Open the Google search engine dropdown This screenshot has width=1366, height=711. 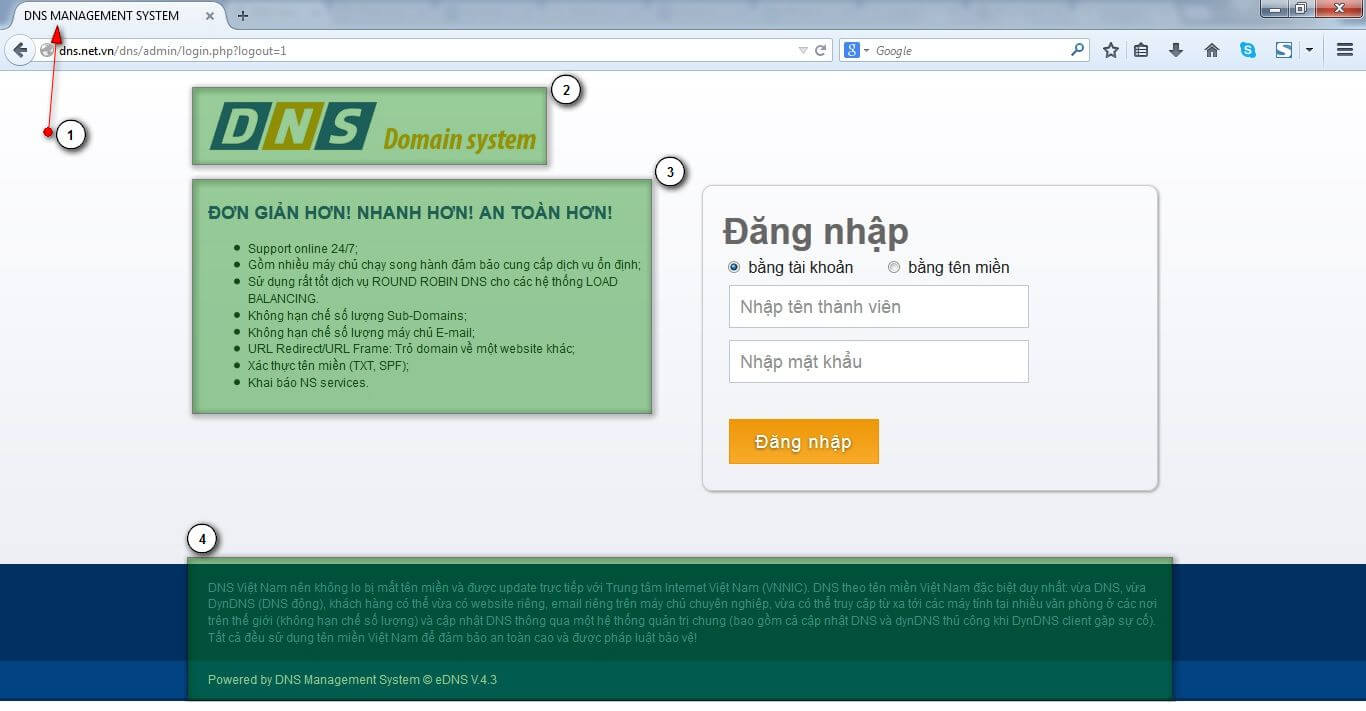(x=857, y=50)
